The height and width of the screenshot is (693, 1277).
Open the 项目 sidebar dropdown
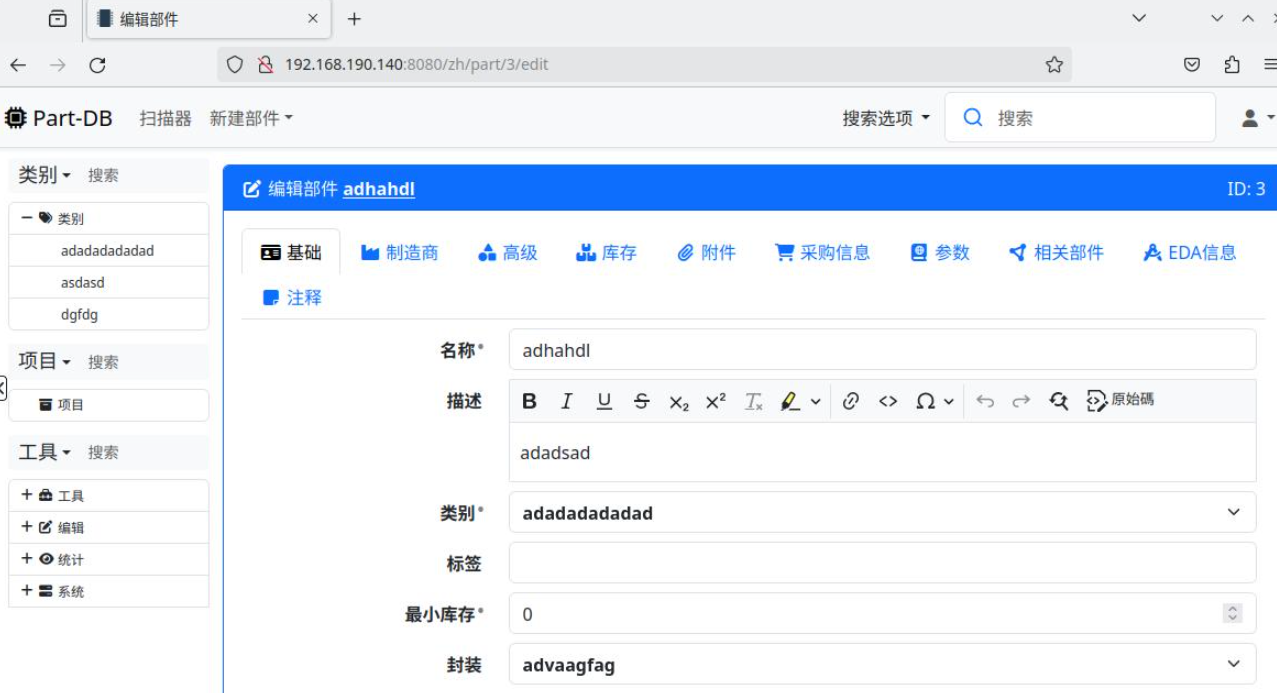pyautogui.click(x=45, y=361)
